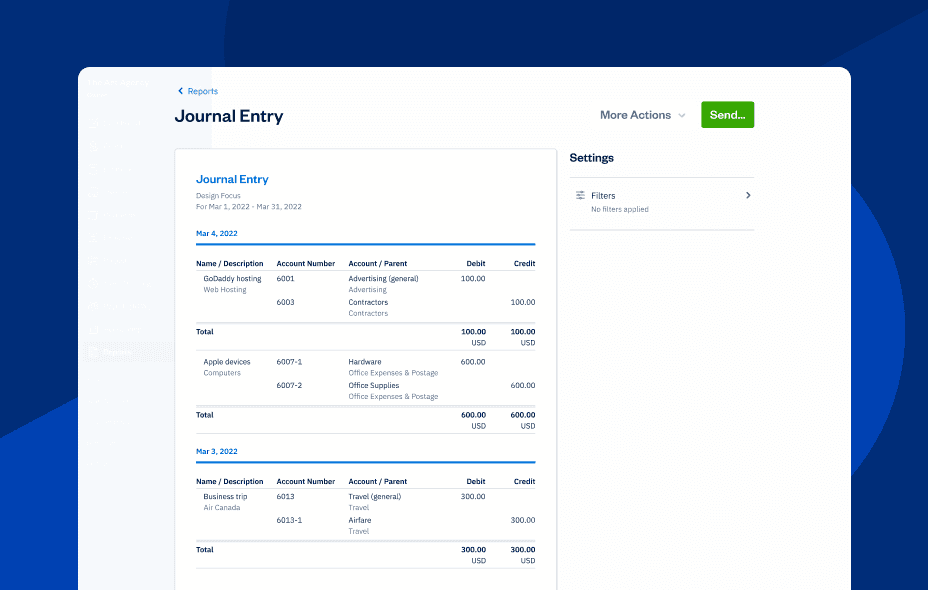Click the More Actions down arrow

(682, 116)
